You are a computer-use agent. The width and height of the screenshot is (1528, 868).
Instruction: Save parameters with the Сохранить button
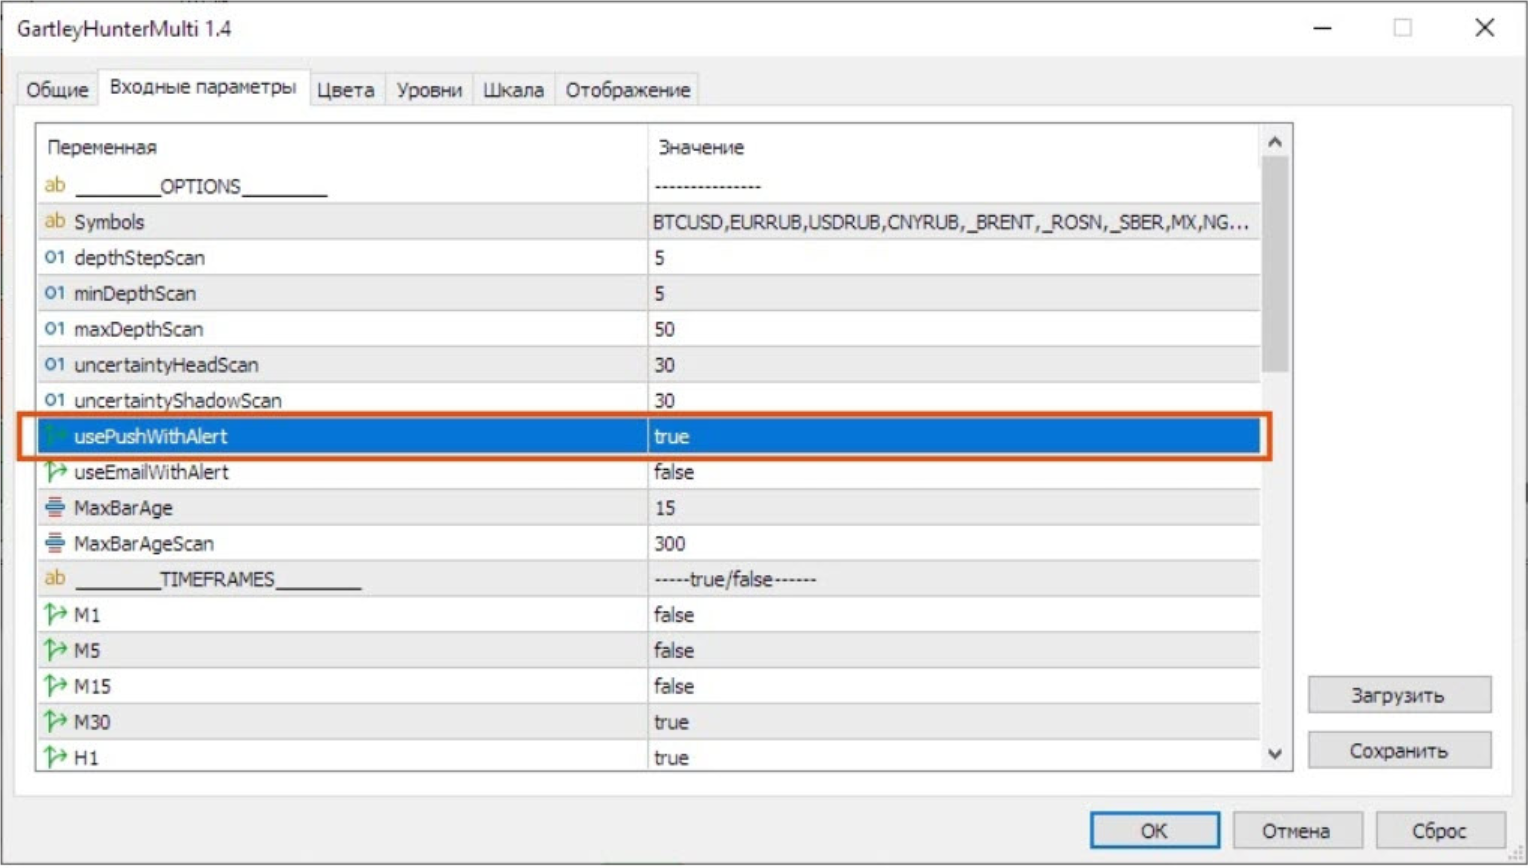tap(1399, 750)
